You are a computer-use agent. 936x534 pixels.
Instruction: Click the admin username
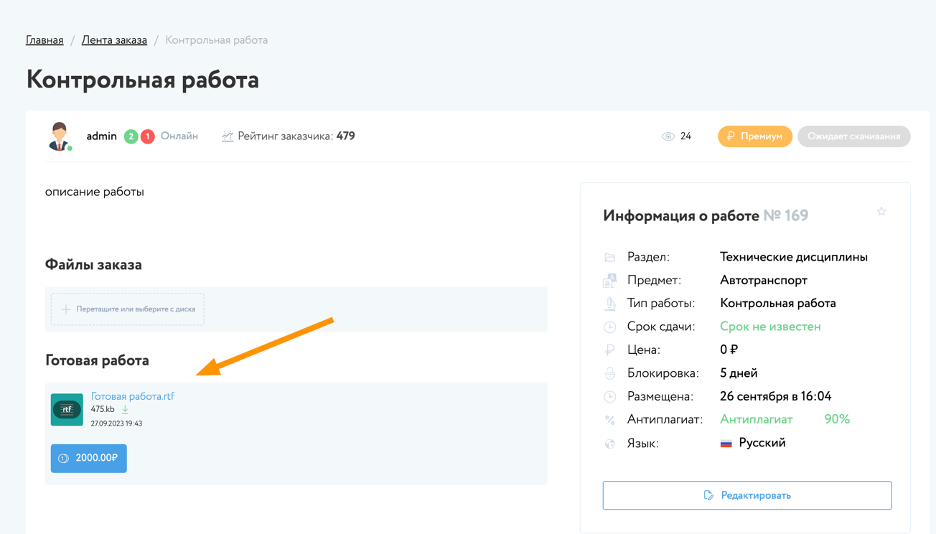pyautogui.click(x=102, y=136)
